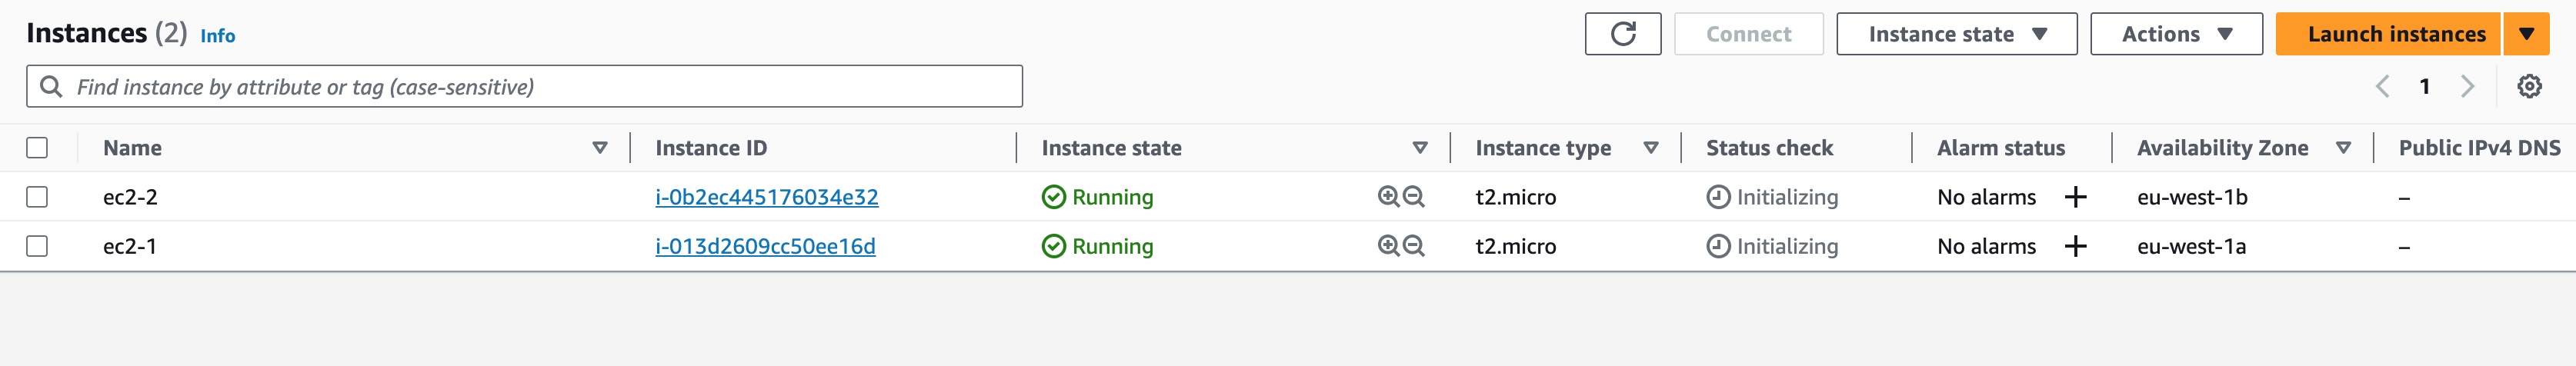Screen dimensions: 2576x366
Task: Click the refresh instances icon button
Action: [x=1622, y=34]
